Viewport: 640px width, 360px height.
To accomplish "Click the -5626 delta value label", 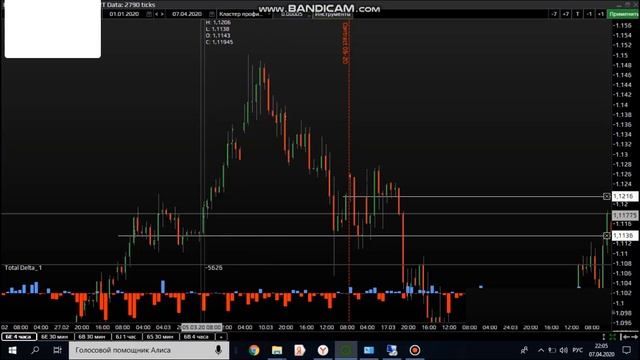I will (214, 268).
